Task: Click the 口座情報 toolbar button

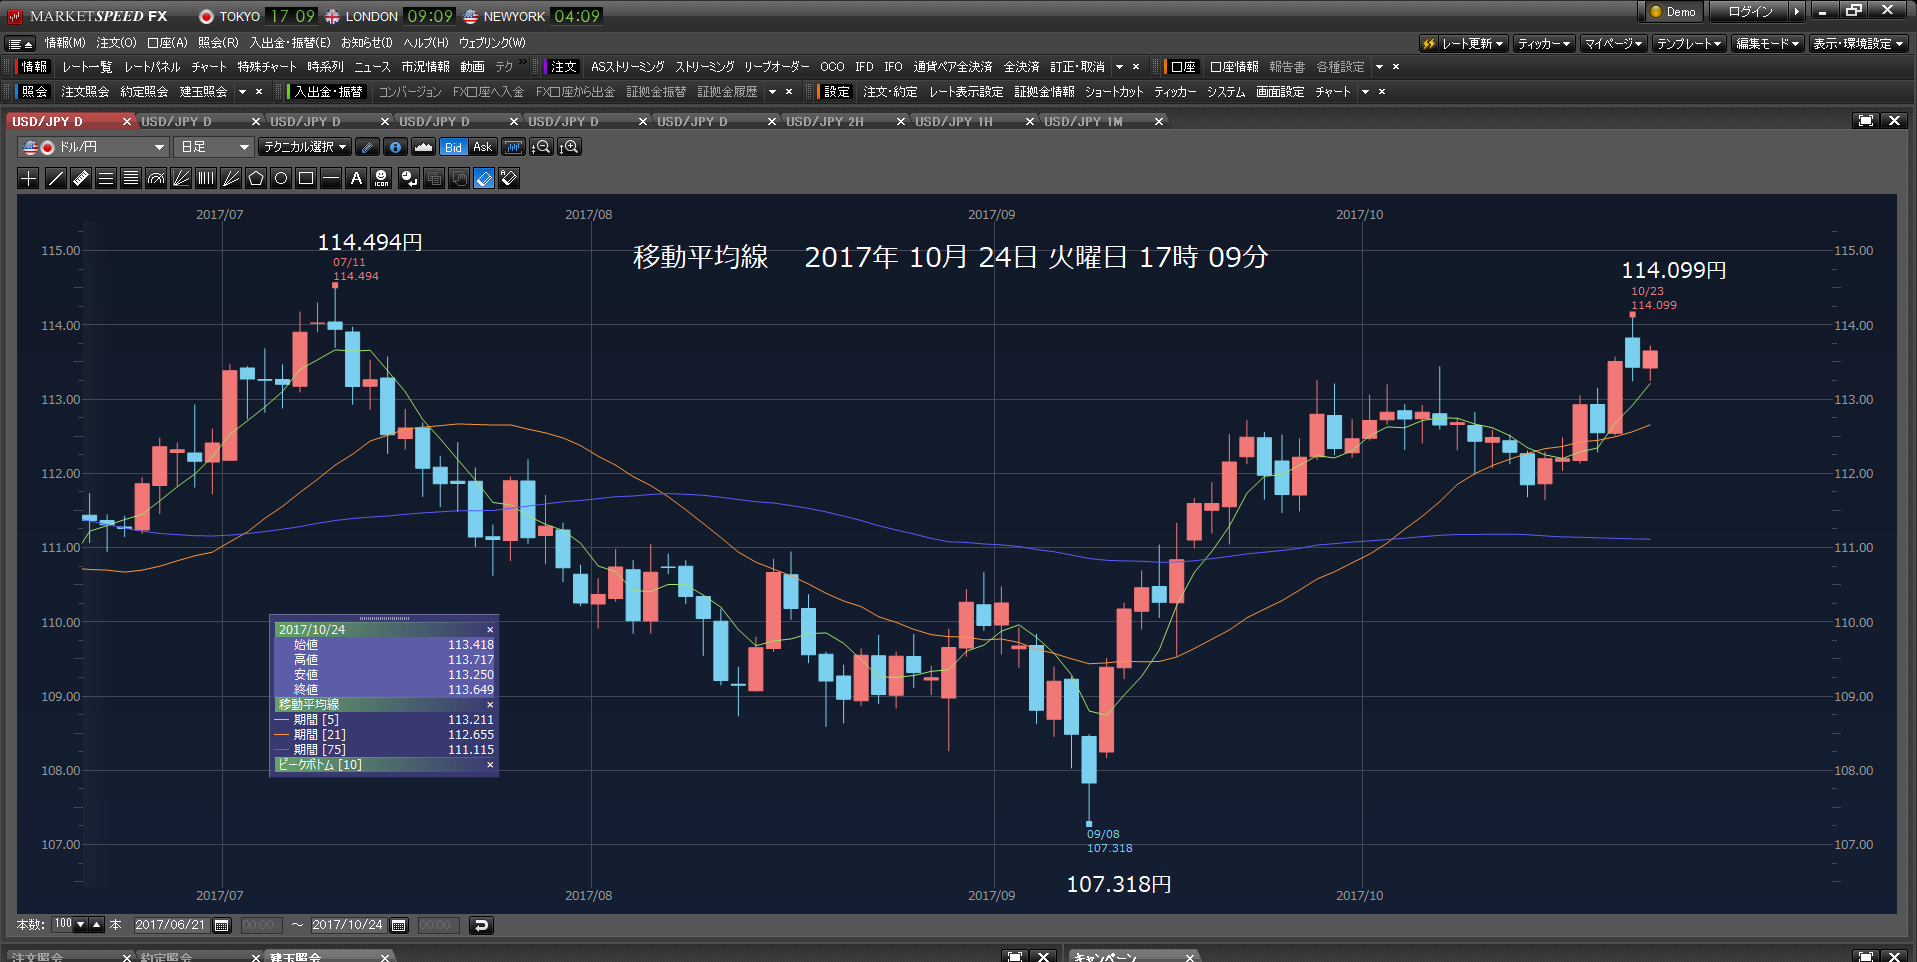Action: coord(1234,67)
